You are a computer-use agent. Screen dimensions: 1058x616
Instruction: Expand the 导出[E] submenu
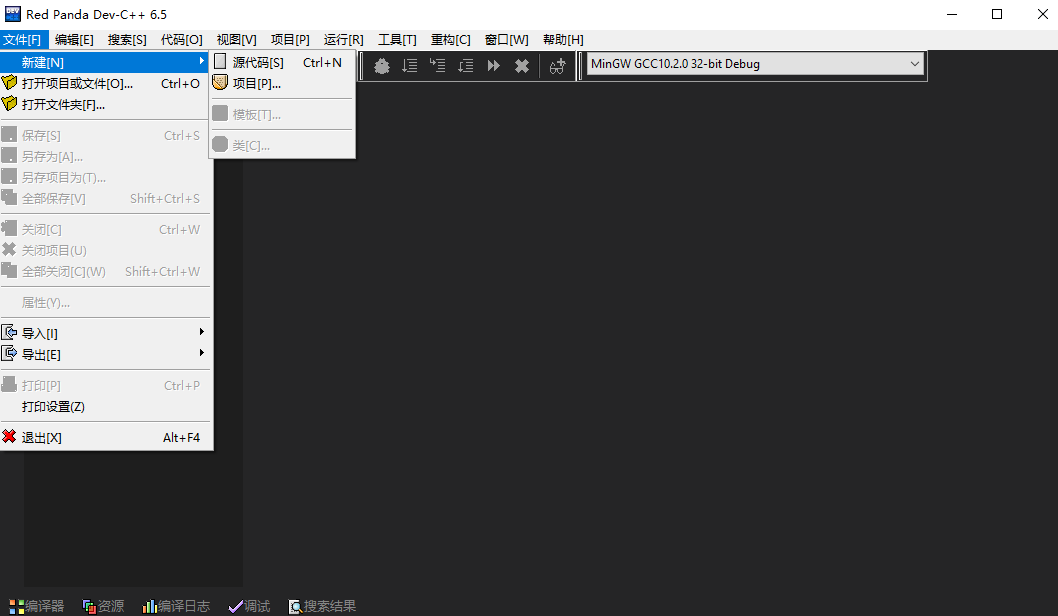point(40,354)
